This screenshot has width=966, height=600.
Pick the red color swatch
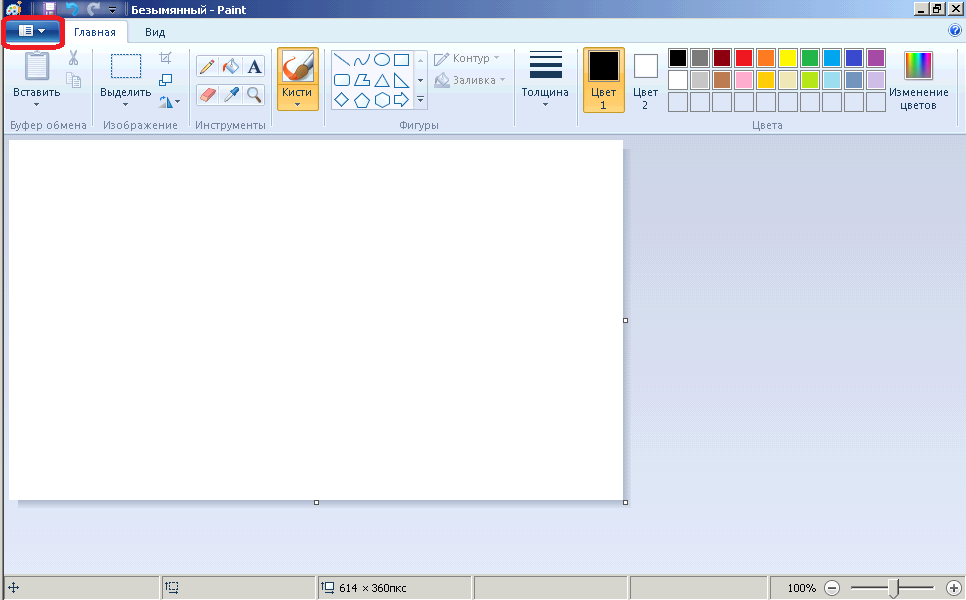pyautogui.click(x=744, y=58)
